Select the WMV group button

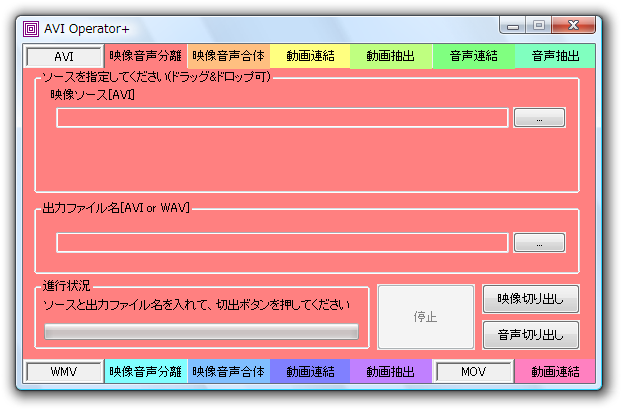pos(64,372)
